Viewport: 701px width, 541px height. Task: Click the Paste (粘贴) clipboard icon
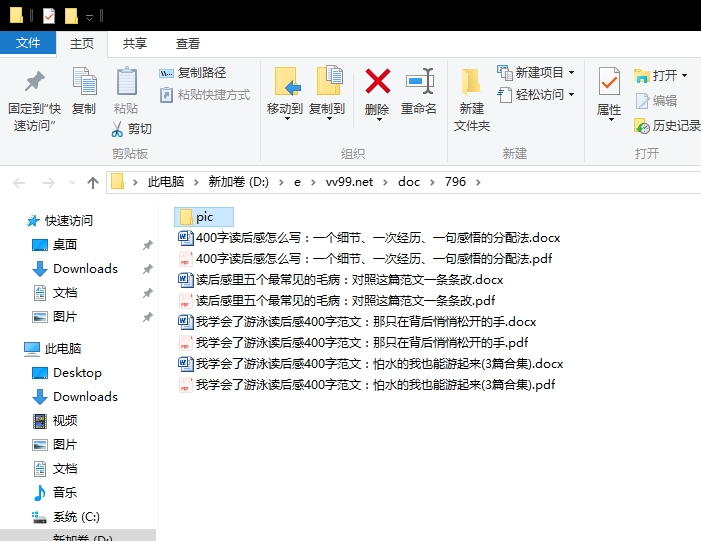pos(127,81)
